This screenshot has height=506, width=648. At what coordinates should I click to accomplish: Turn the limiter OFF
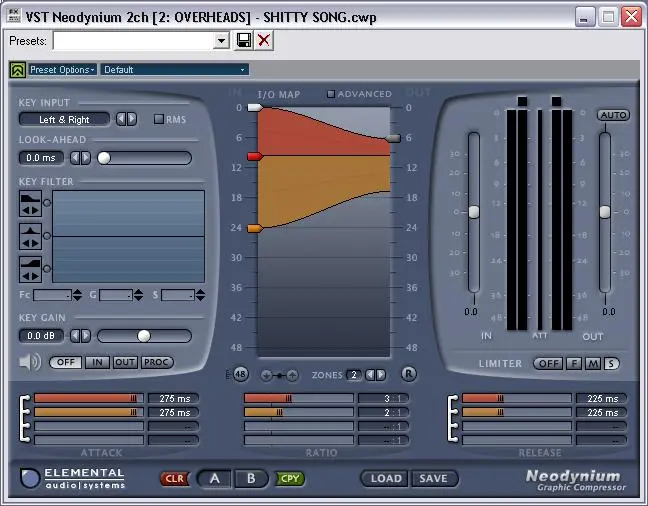pos(548,363)
